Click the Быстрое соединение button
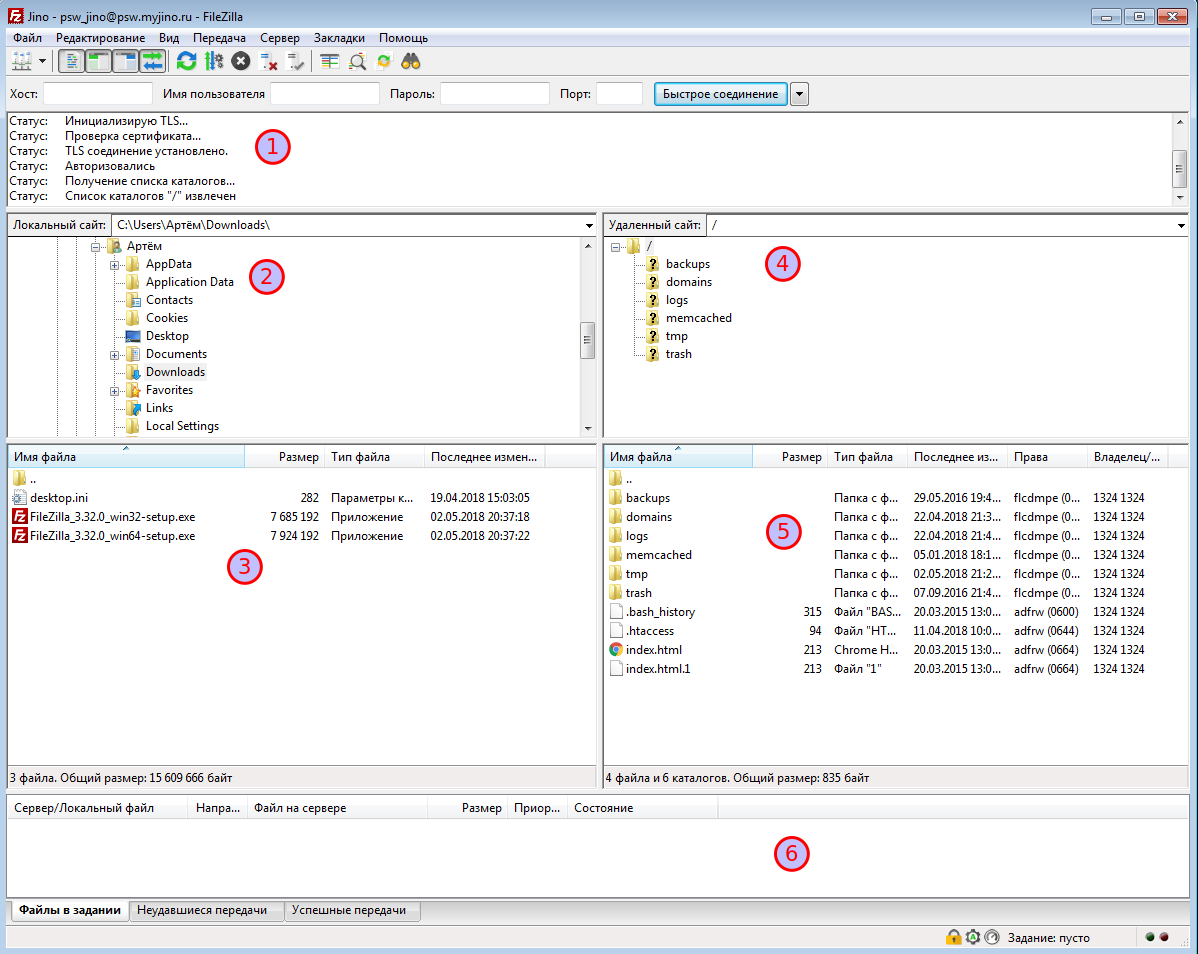The width and height of the screenshot is (1198, 954). click(x=720, y=94)
